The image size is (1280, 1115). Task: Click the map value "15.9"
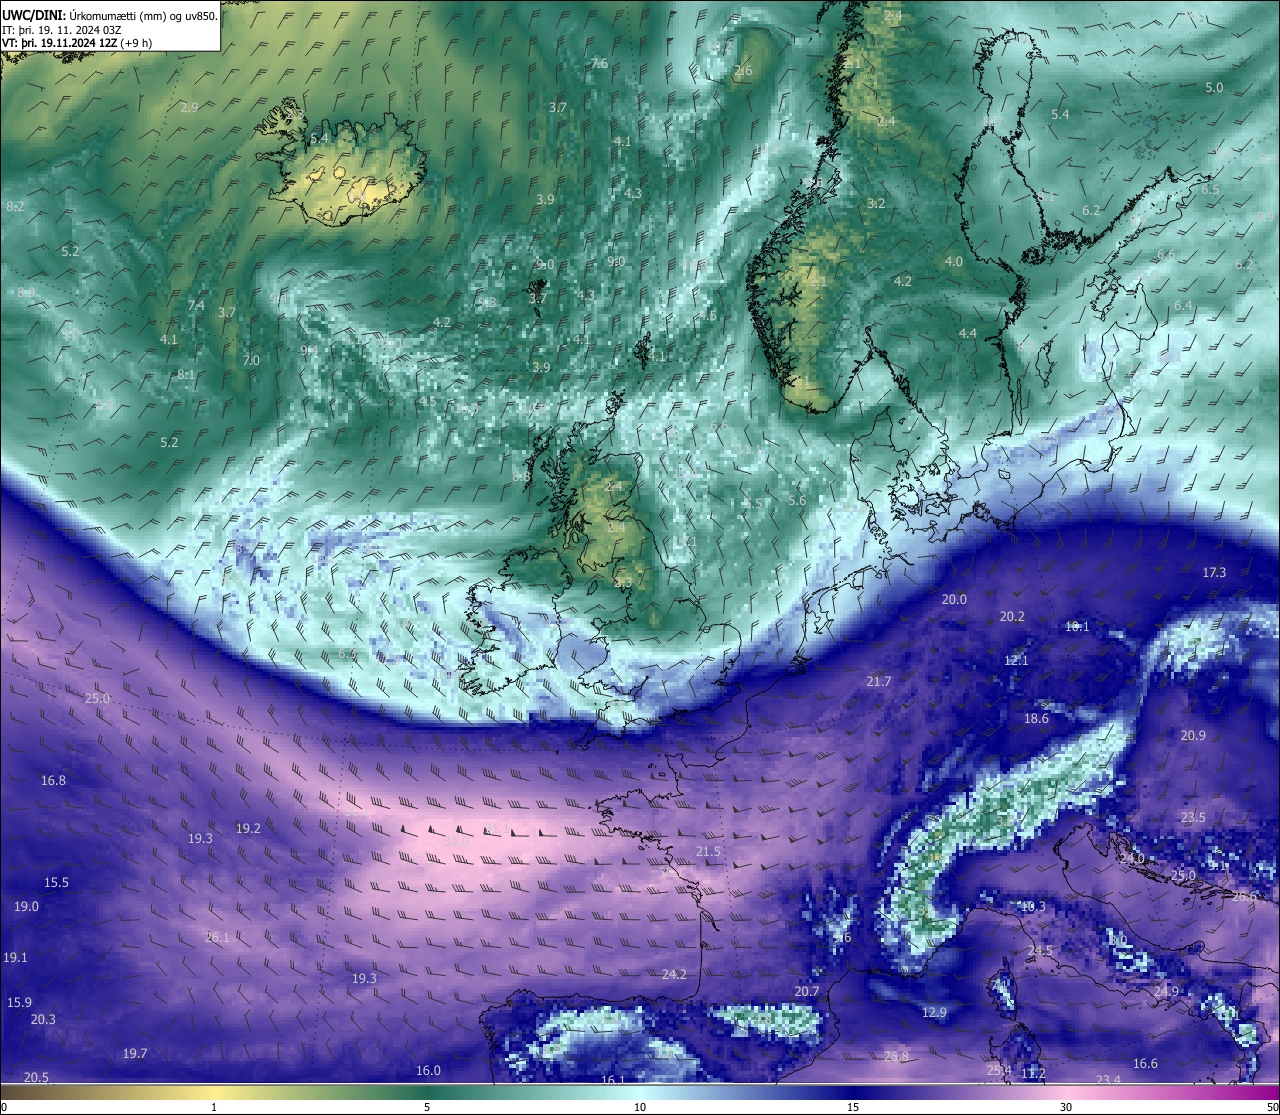coord(19,1002)
